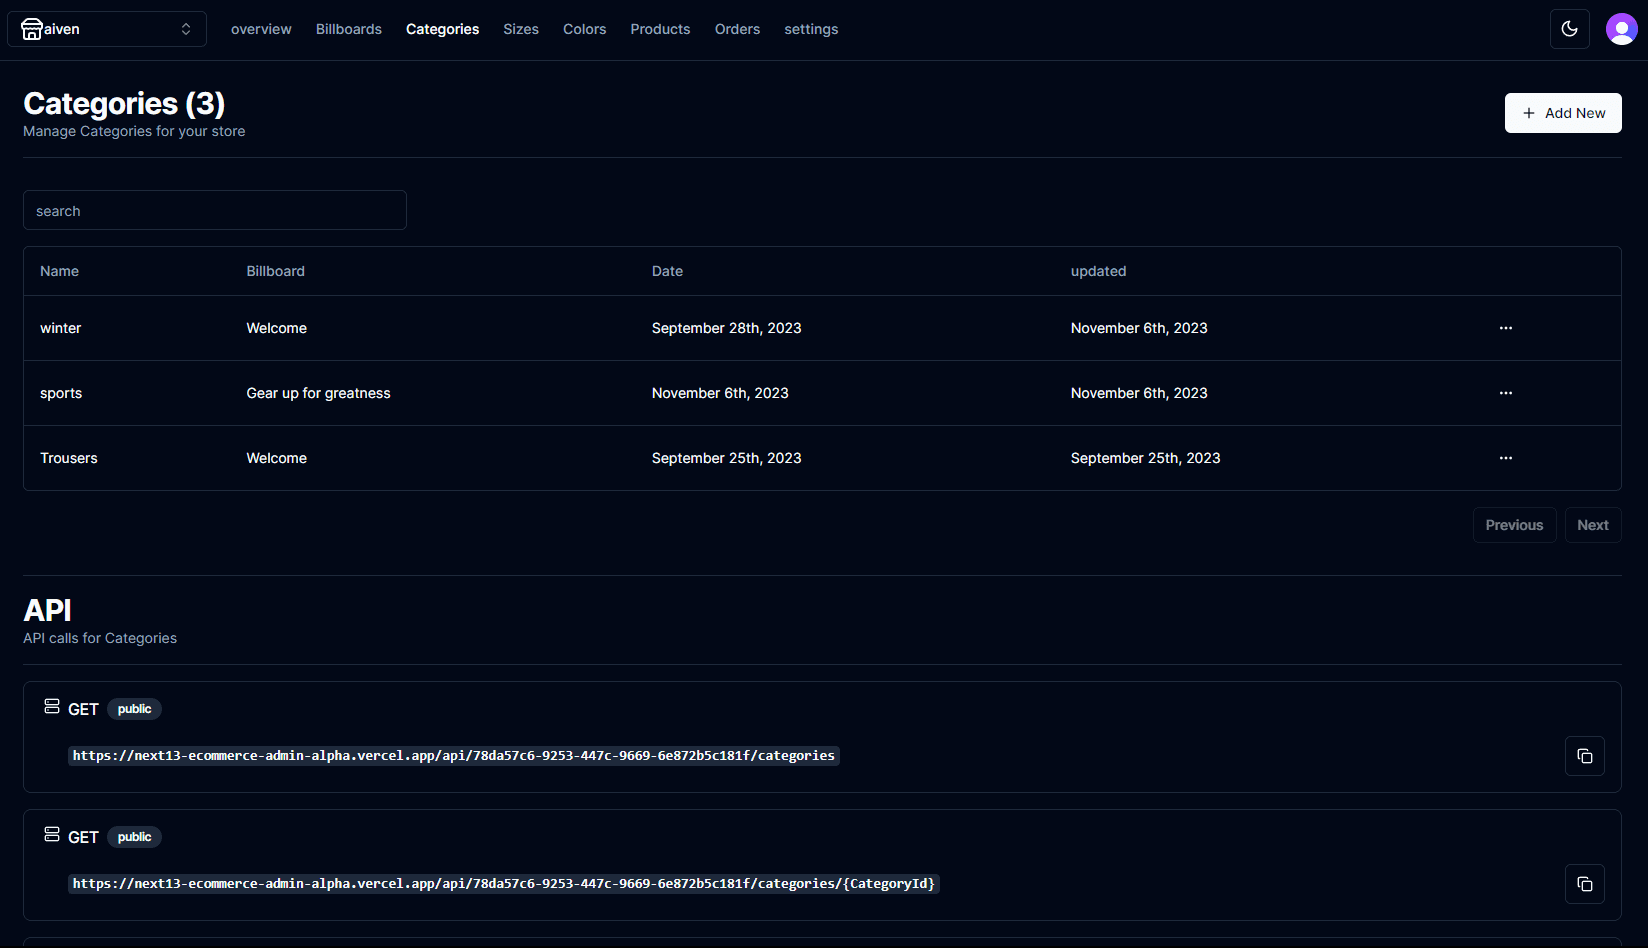Click the Add New button
This screenshot has height=948, width=1648.
click(1563, 113)
